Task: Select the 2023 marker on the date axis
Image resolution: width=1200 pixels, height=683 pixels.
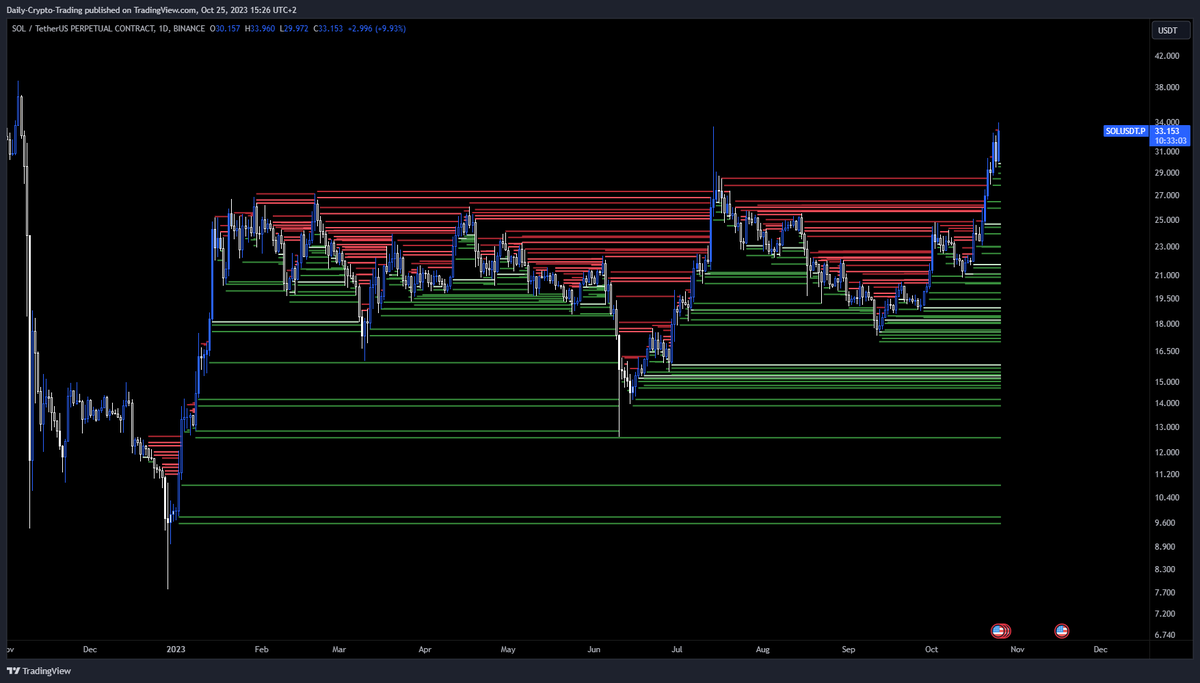Action: tap(175, 649)
